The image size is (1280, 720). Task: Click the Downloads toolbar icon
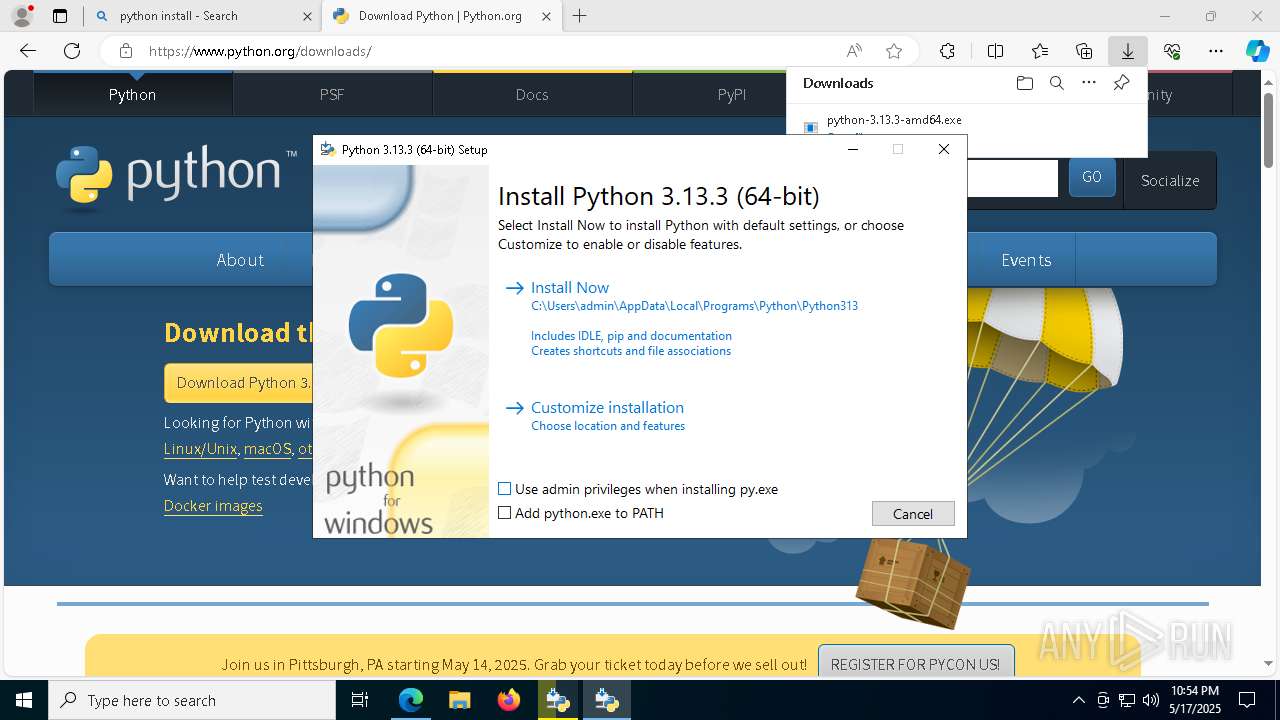[1127, 51]
